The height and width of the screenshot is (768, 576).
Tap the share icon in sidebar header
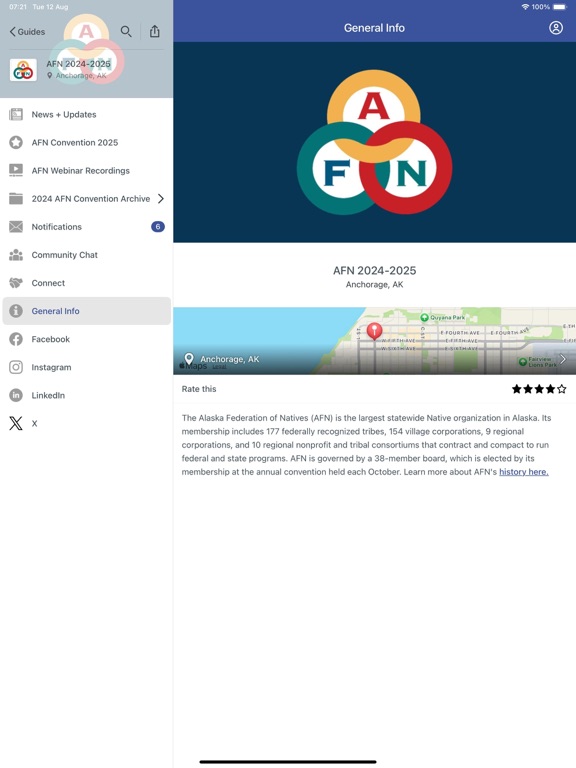(155, 31)
